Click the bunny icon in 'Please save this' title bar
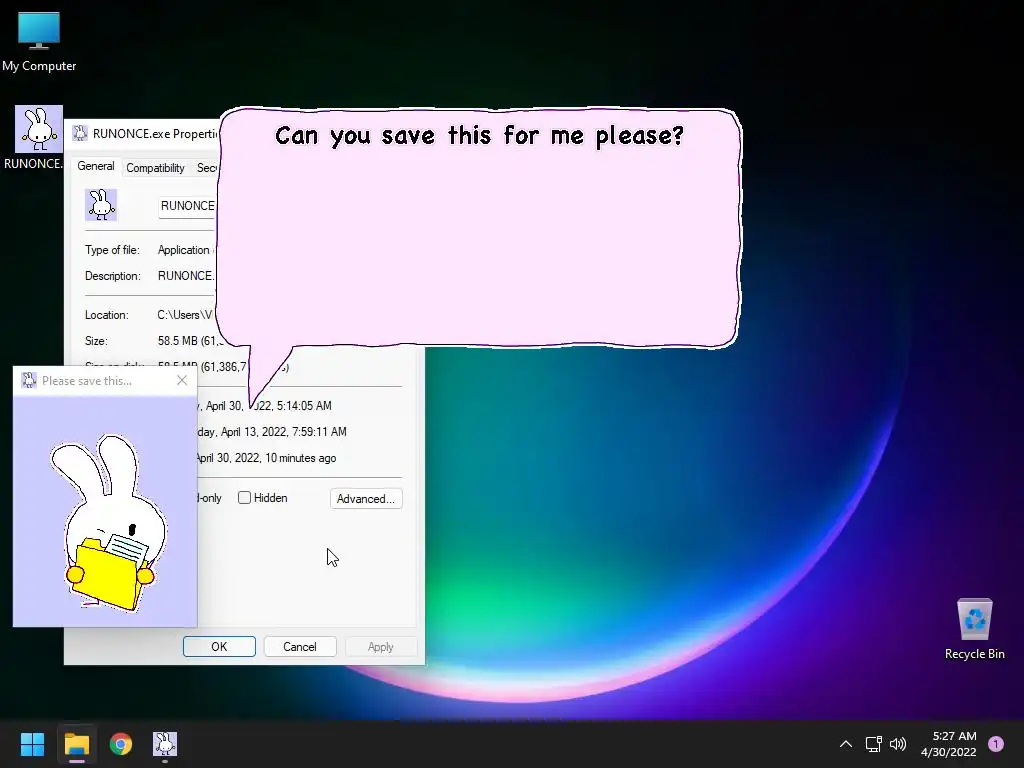The height and width of the screenshot is (768, 1024). click(29, 380)
